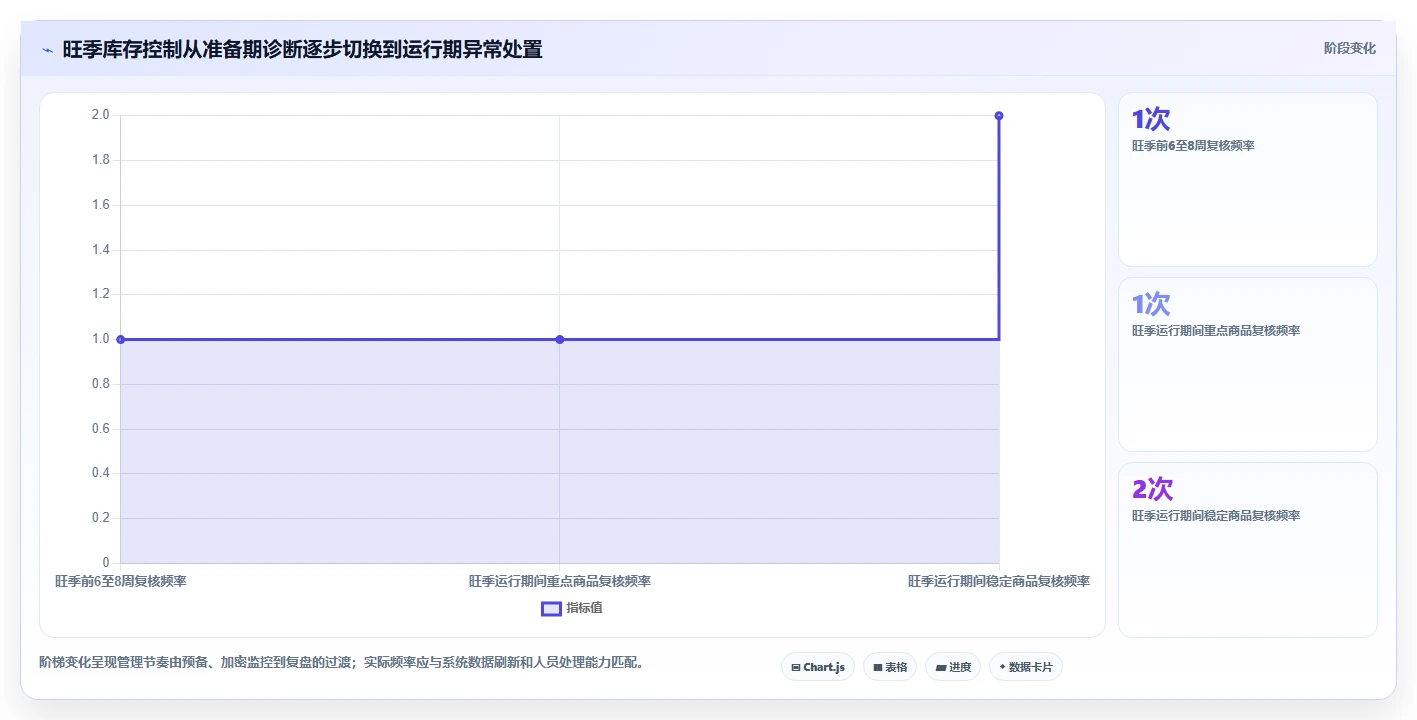Select the chart point at value 2.0

[999, 116]
